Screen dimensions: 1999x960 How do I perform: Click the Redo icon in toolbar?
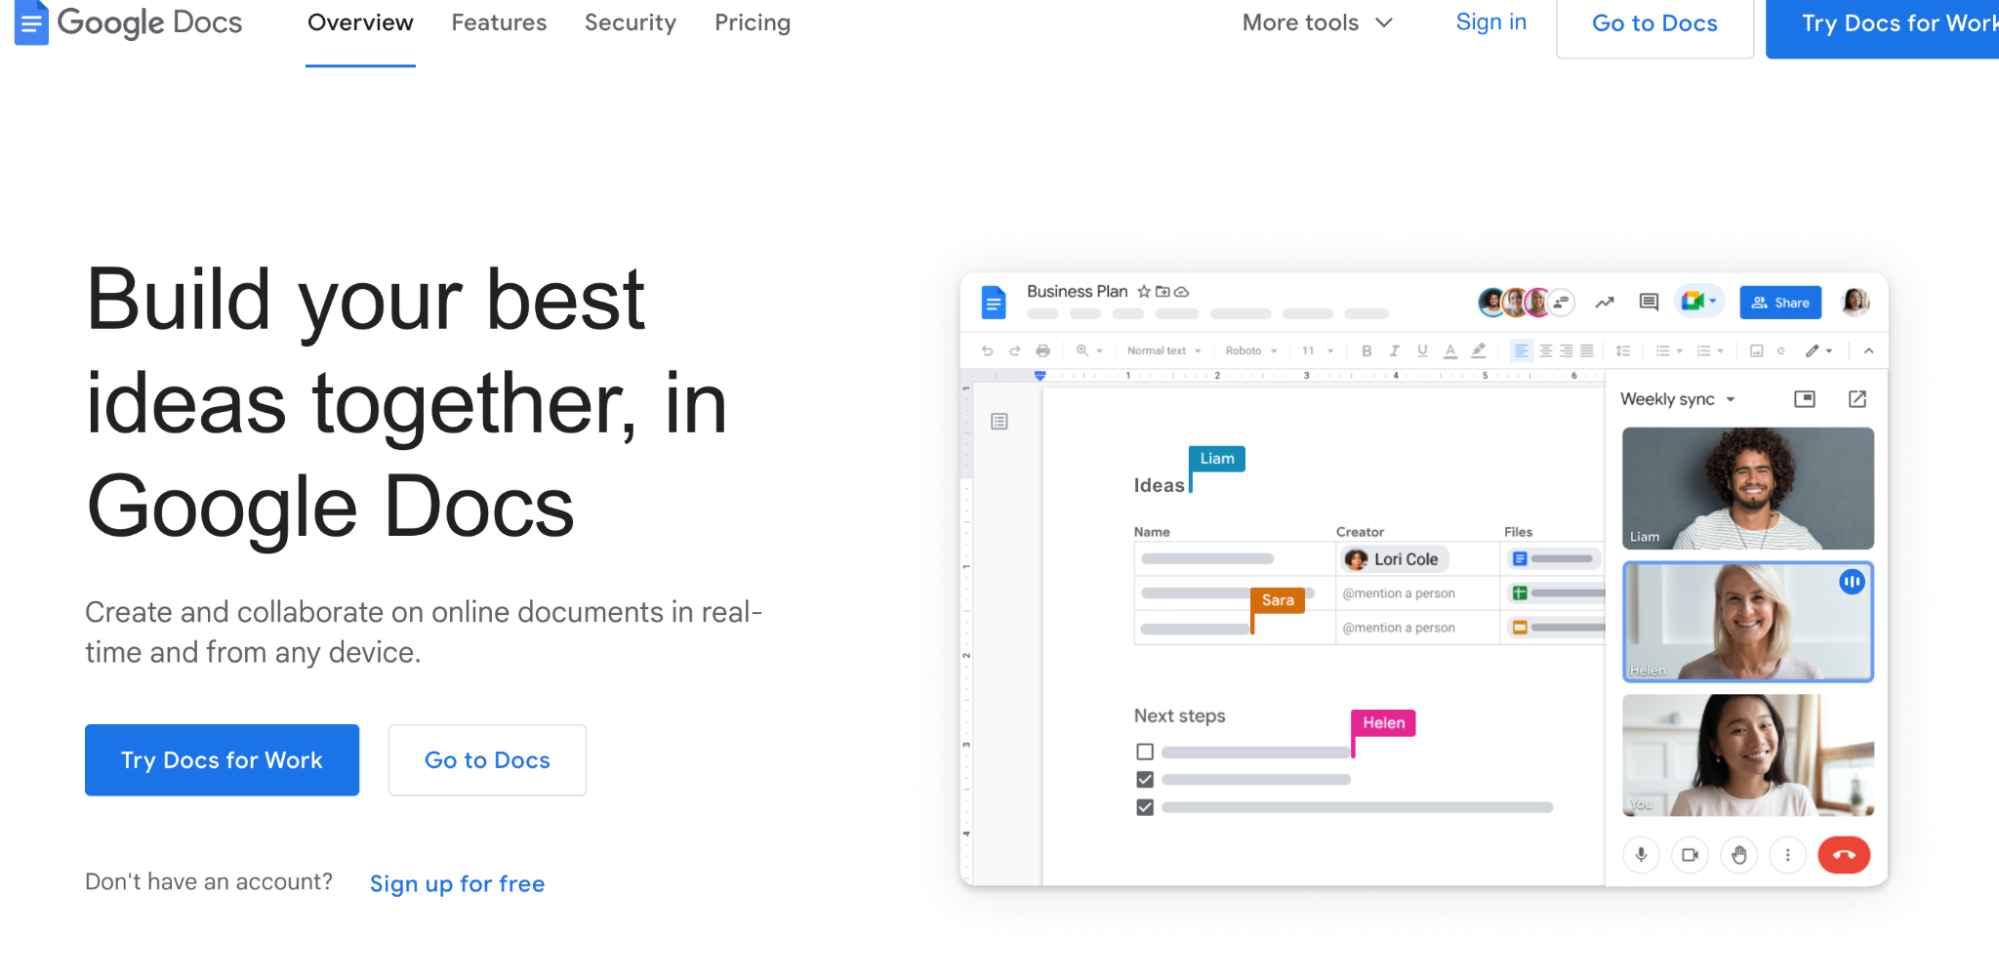pyautogui.click(x=1014, y=351)
